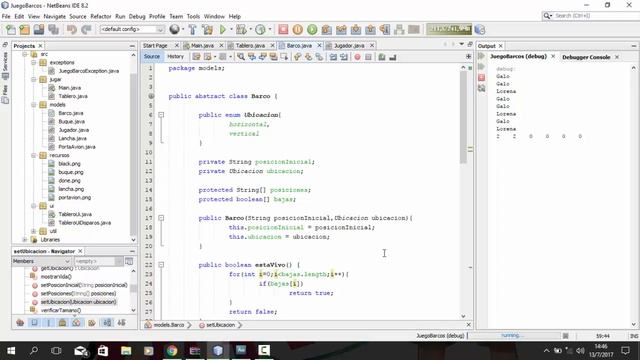Switch to the Tablero.java tab
The image size is (640, 360).
[x=250, y=46]
